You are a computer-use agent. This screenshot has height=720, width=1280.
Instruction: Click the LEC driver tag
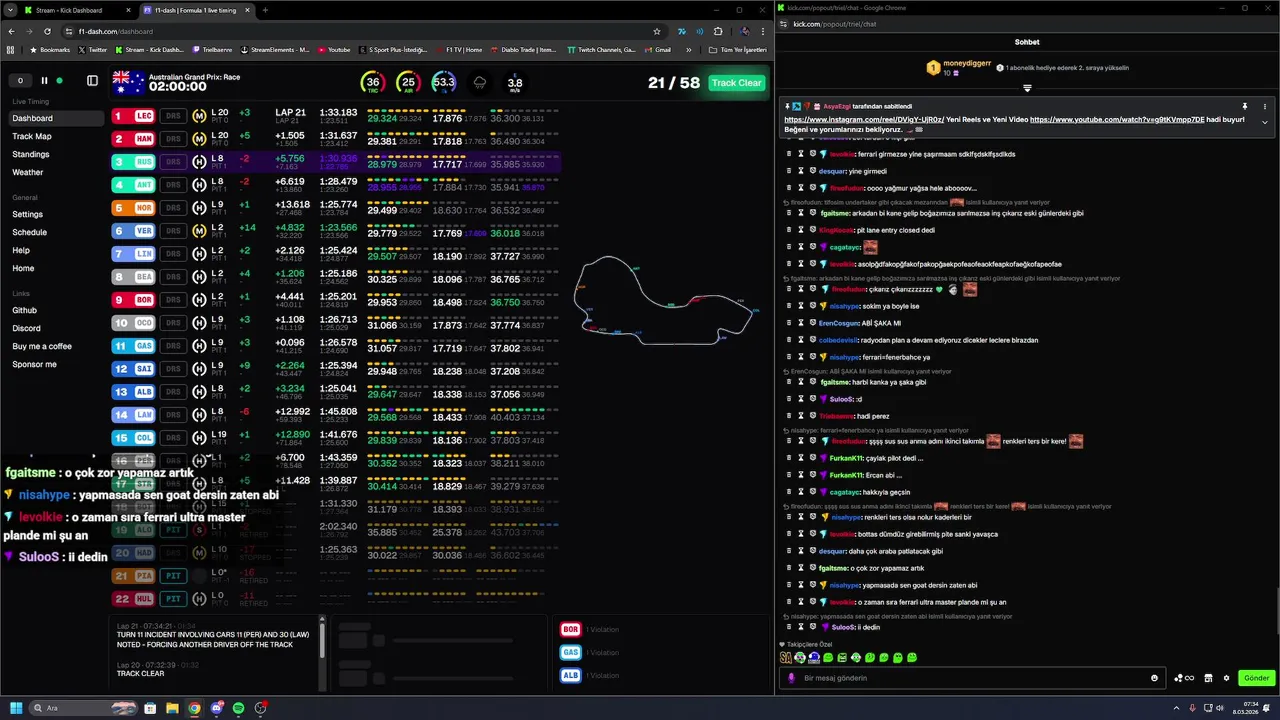[x=133, y=116]
